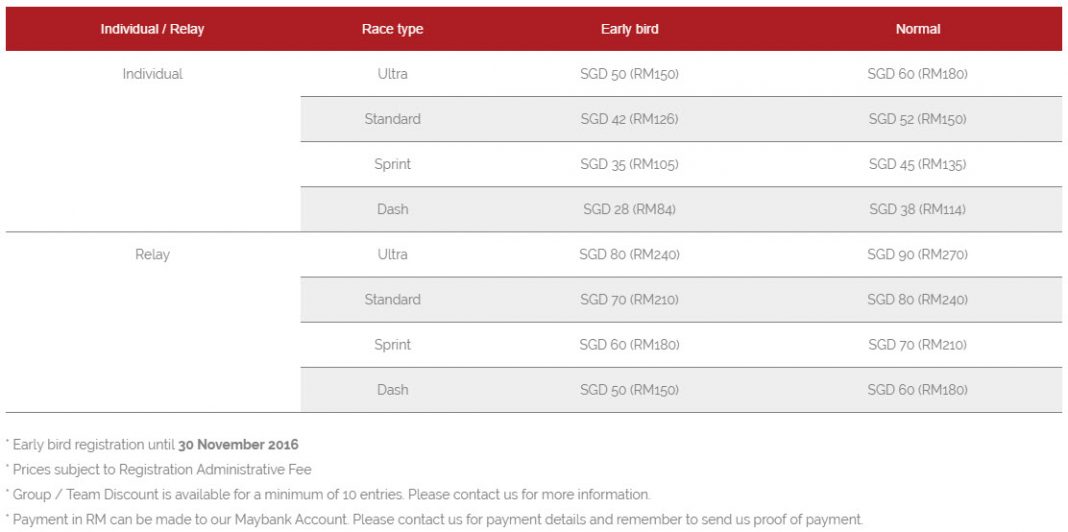Select the Individual Sprint race type cell
This screenshot has width=1068, height=532.
pyautogui.click(x=392, y=164)
